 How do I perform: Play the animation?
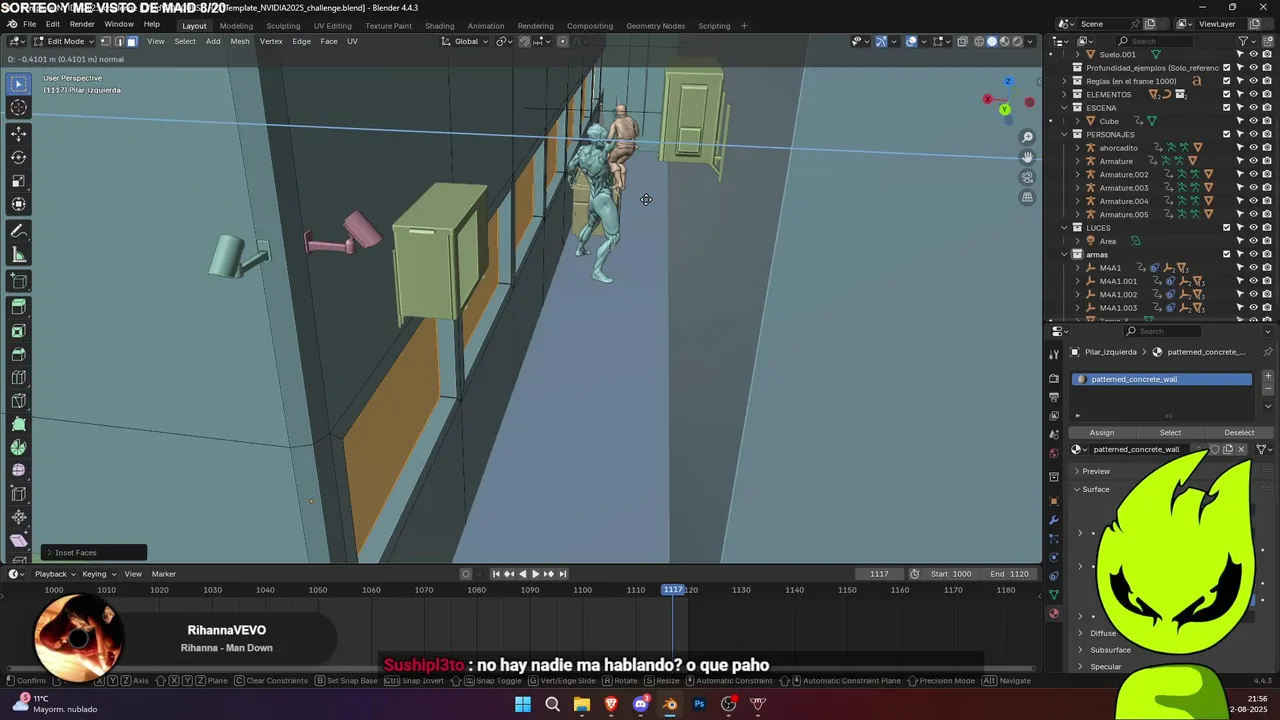click(x=535, y=574)
